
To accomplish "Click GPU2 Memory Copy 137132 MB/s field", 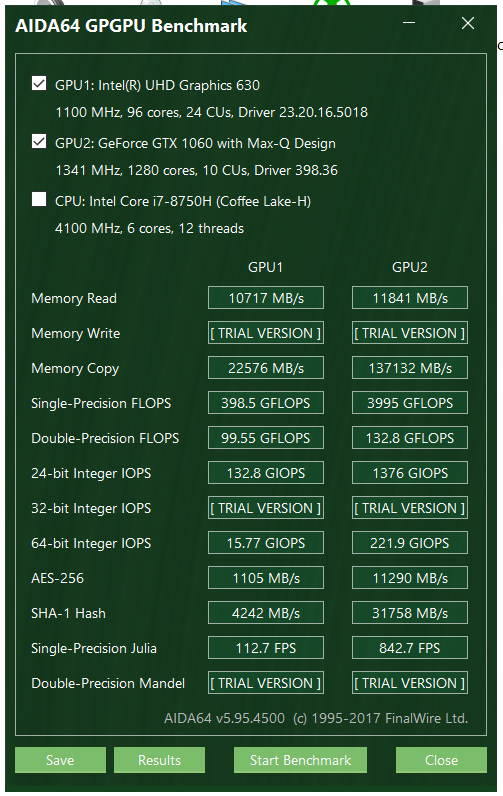I will point(410,368).
